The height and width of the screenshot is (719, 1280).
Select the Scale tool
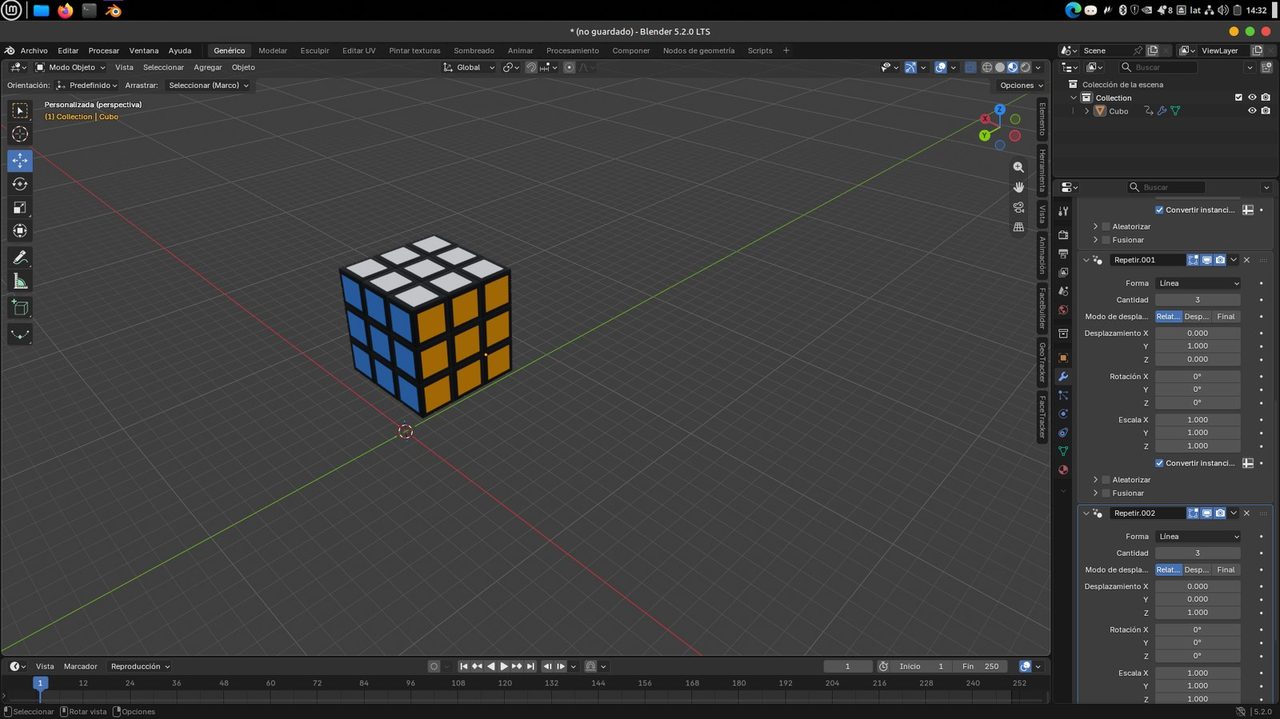(20, 208)
